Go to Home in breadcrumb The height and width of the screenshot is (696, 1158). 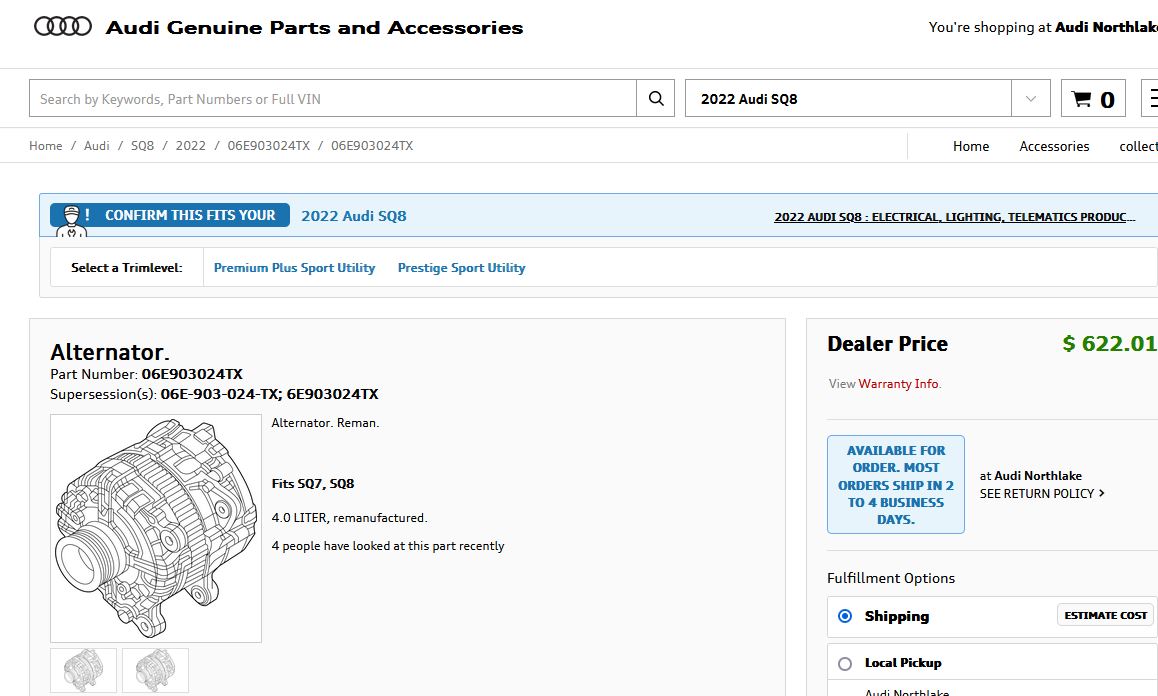[46, 146]
